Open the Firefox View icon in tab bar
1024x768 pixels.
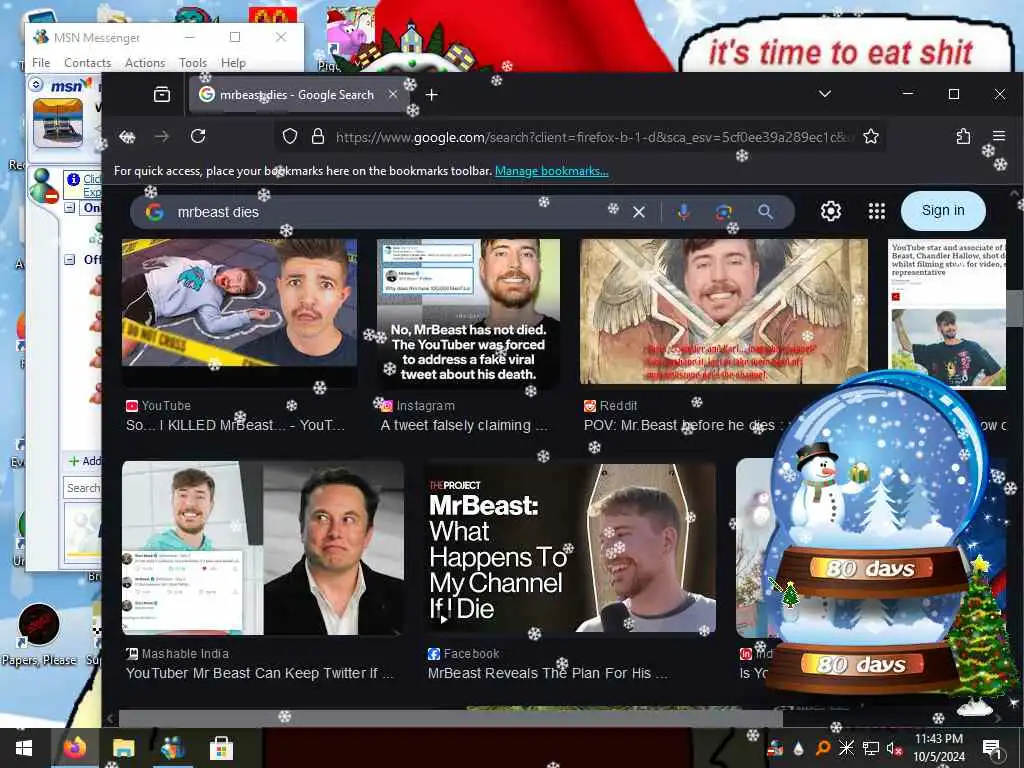coord(162,95)
